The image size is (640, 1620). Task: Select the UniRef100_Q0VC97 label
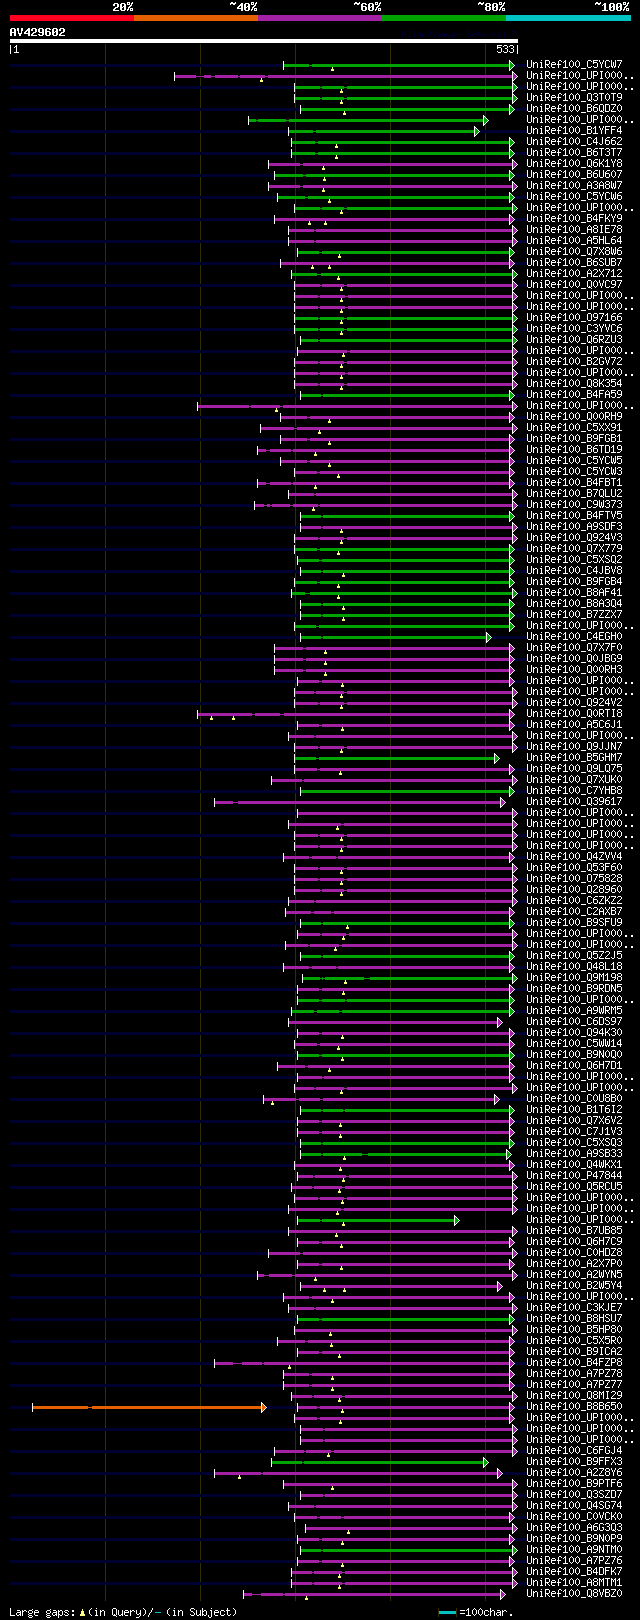574,284
